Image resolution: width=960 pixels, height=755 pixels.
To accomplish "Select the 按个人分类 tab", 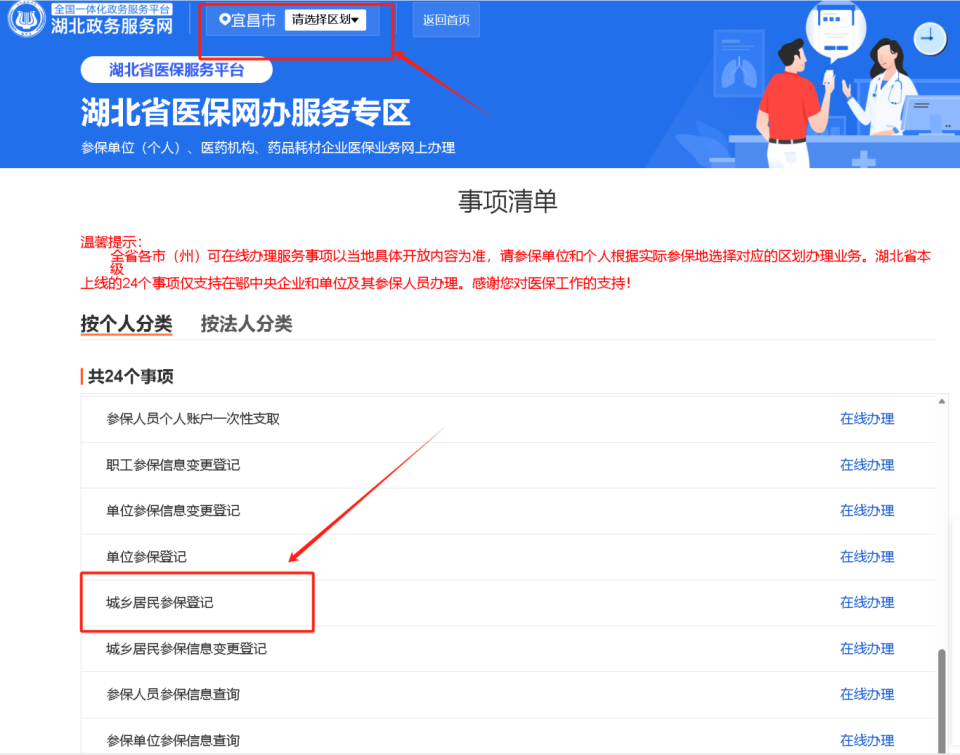I will click(x=126, y=324).
